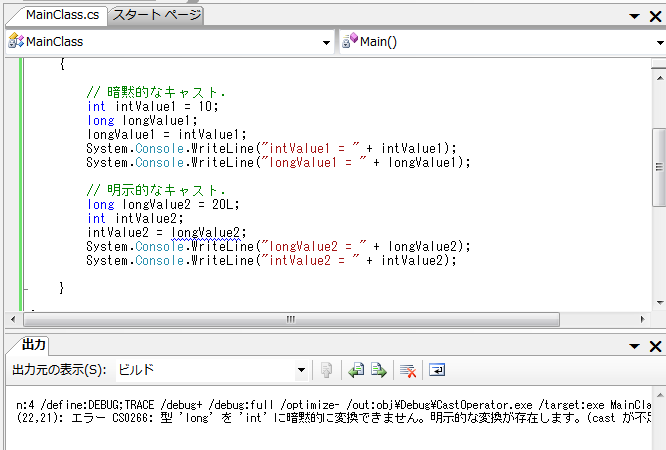Click the MainClass class icon
The height and width of the screenshot is (450, 666).
pos(16,41)
